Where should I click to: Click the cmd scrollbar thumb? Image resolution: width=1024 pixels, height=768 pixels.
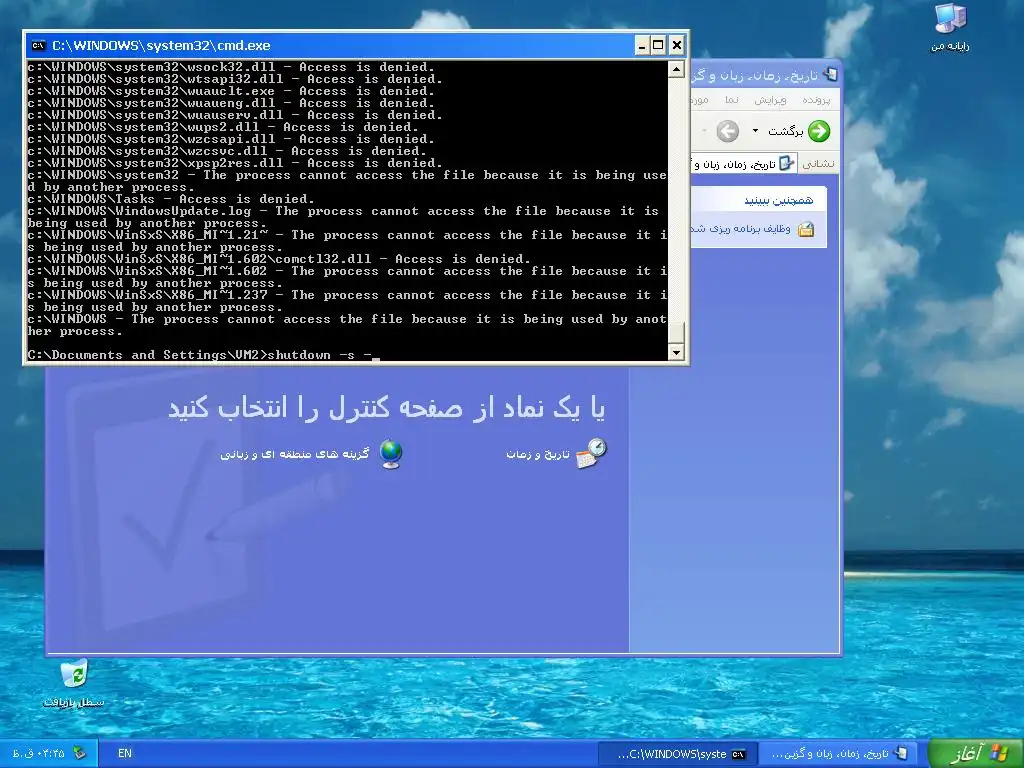tap(677, 331)
